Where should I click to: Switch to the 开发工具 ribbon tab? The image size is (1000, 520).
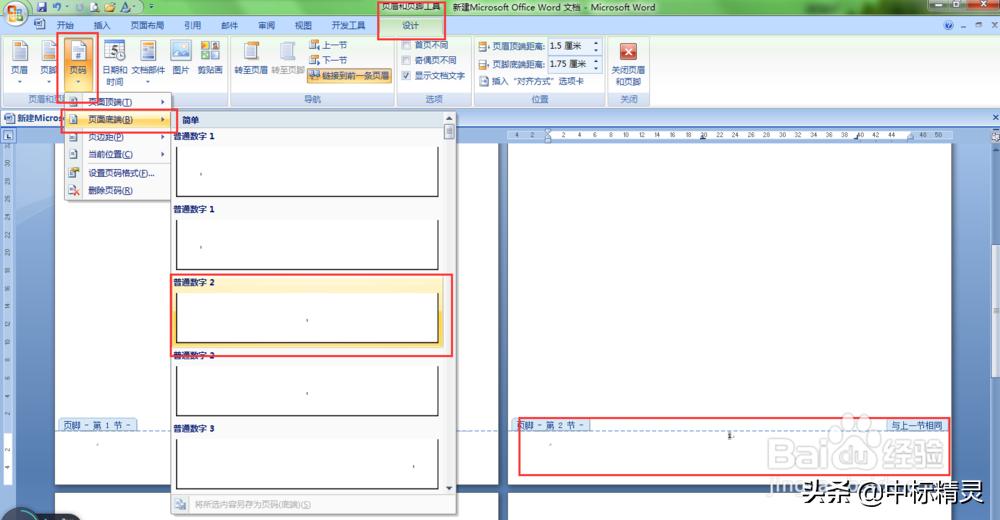click(x=348, y=26)
